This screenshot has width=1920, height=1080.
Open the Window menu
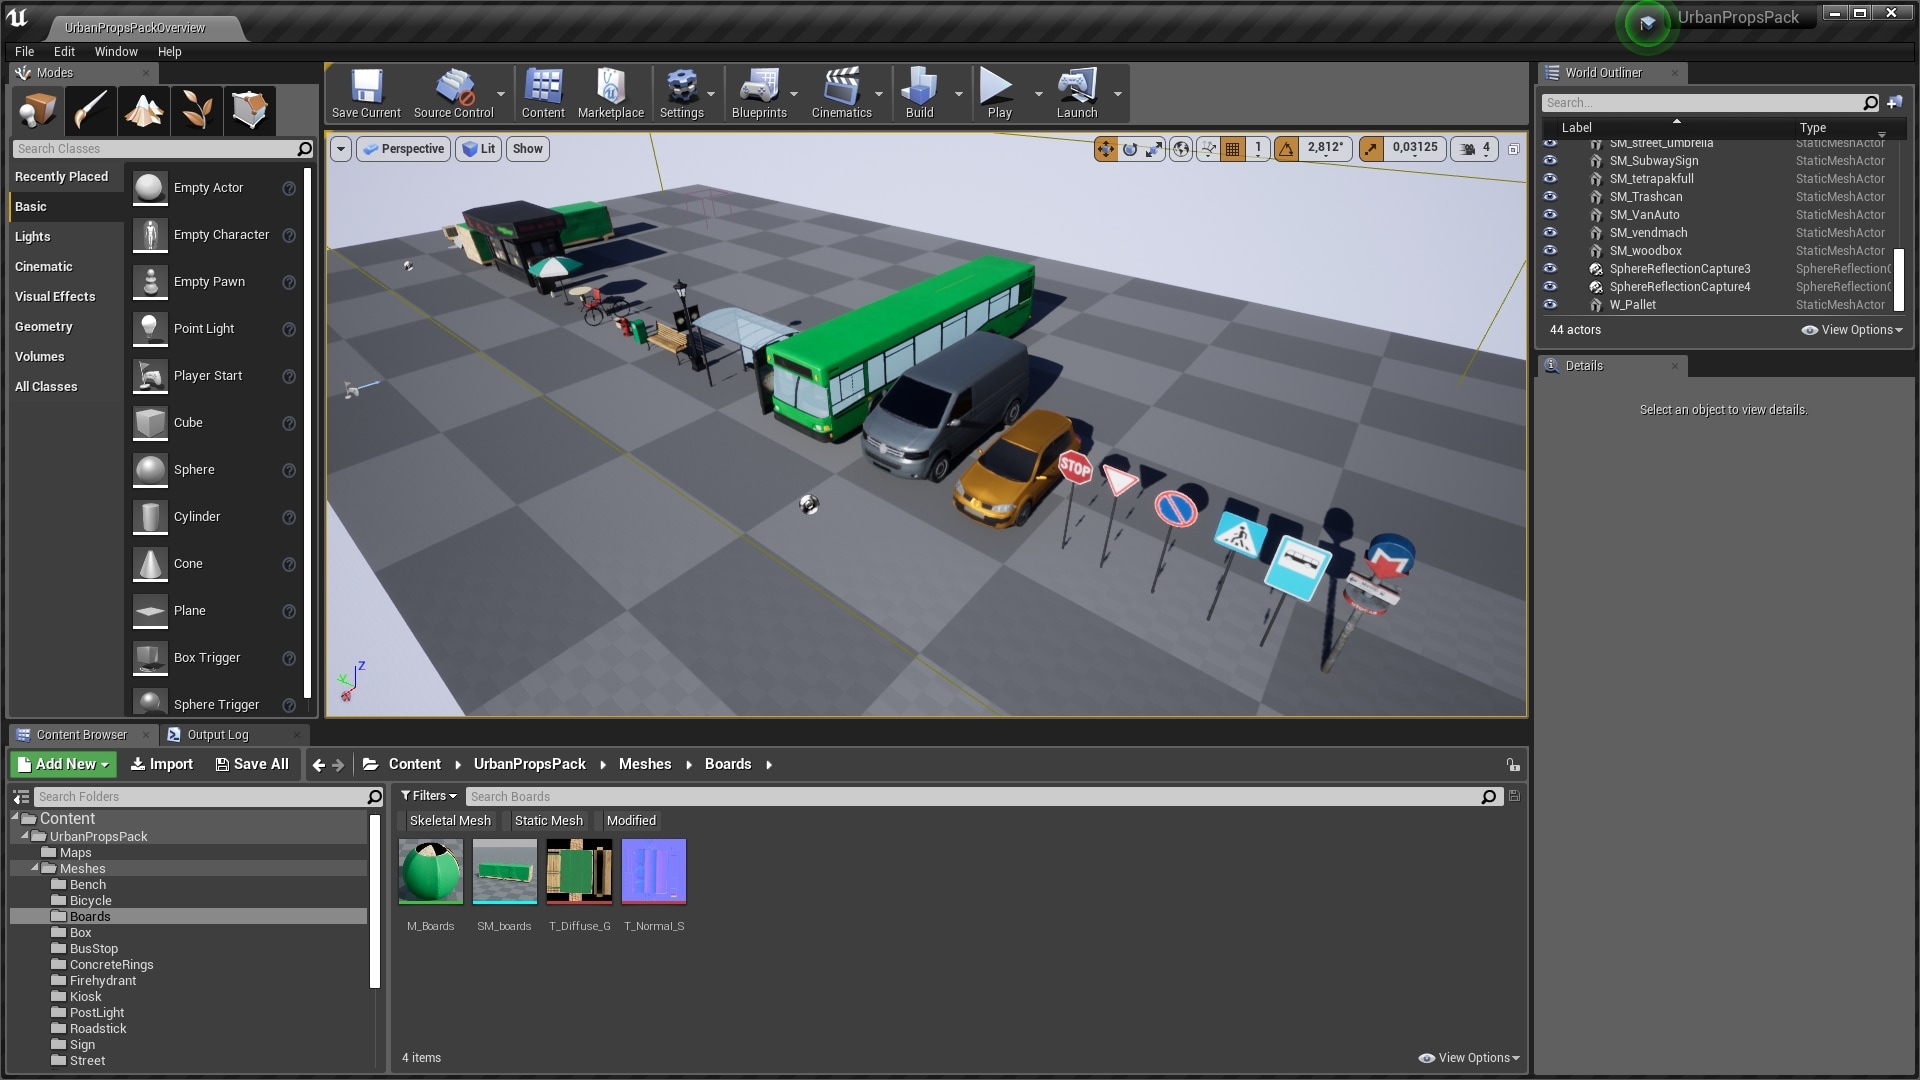click(116, 51)
